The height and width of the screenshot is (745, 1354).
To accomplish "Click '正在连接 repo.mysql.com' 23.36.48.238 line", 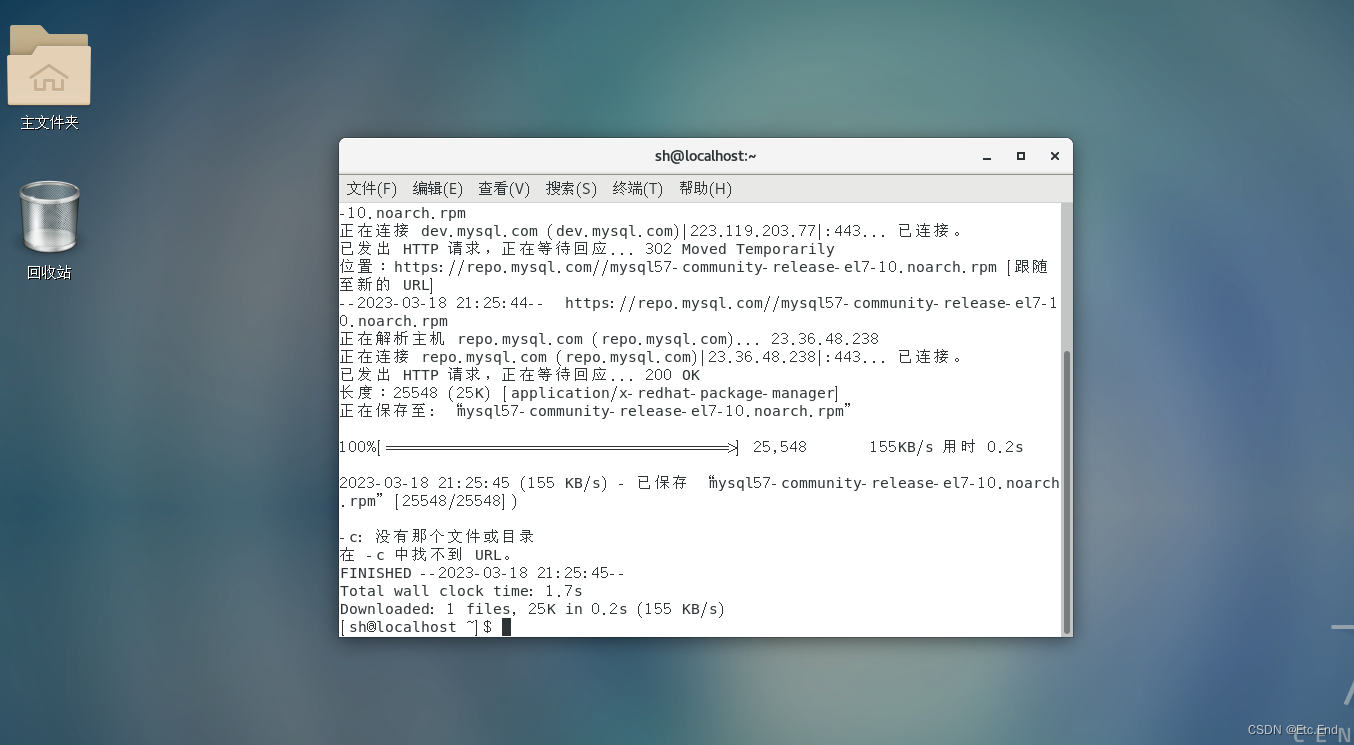I will [x=651, y=357].
